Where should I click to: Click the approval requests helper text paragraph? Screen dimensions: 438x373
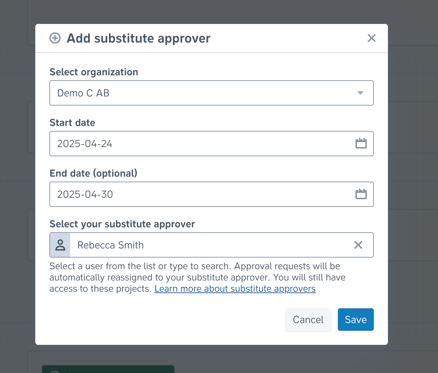pos(198,277)
